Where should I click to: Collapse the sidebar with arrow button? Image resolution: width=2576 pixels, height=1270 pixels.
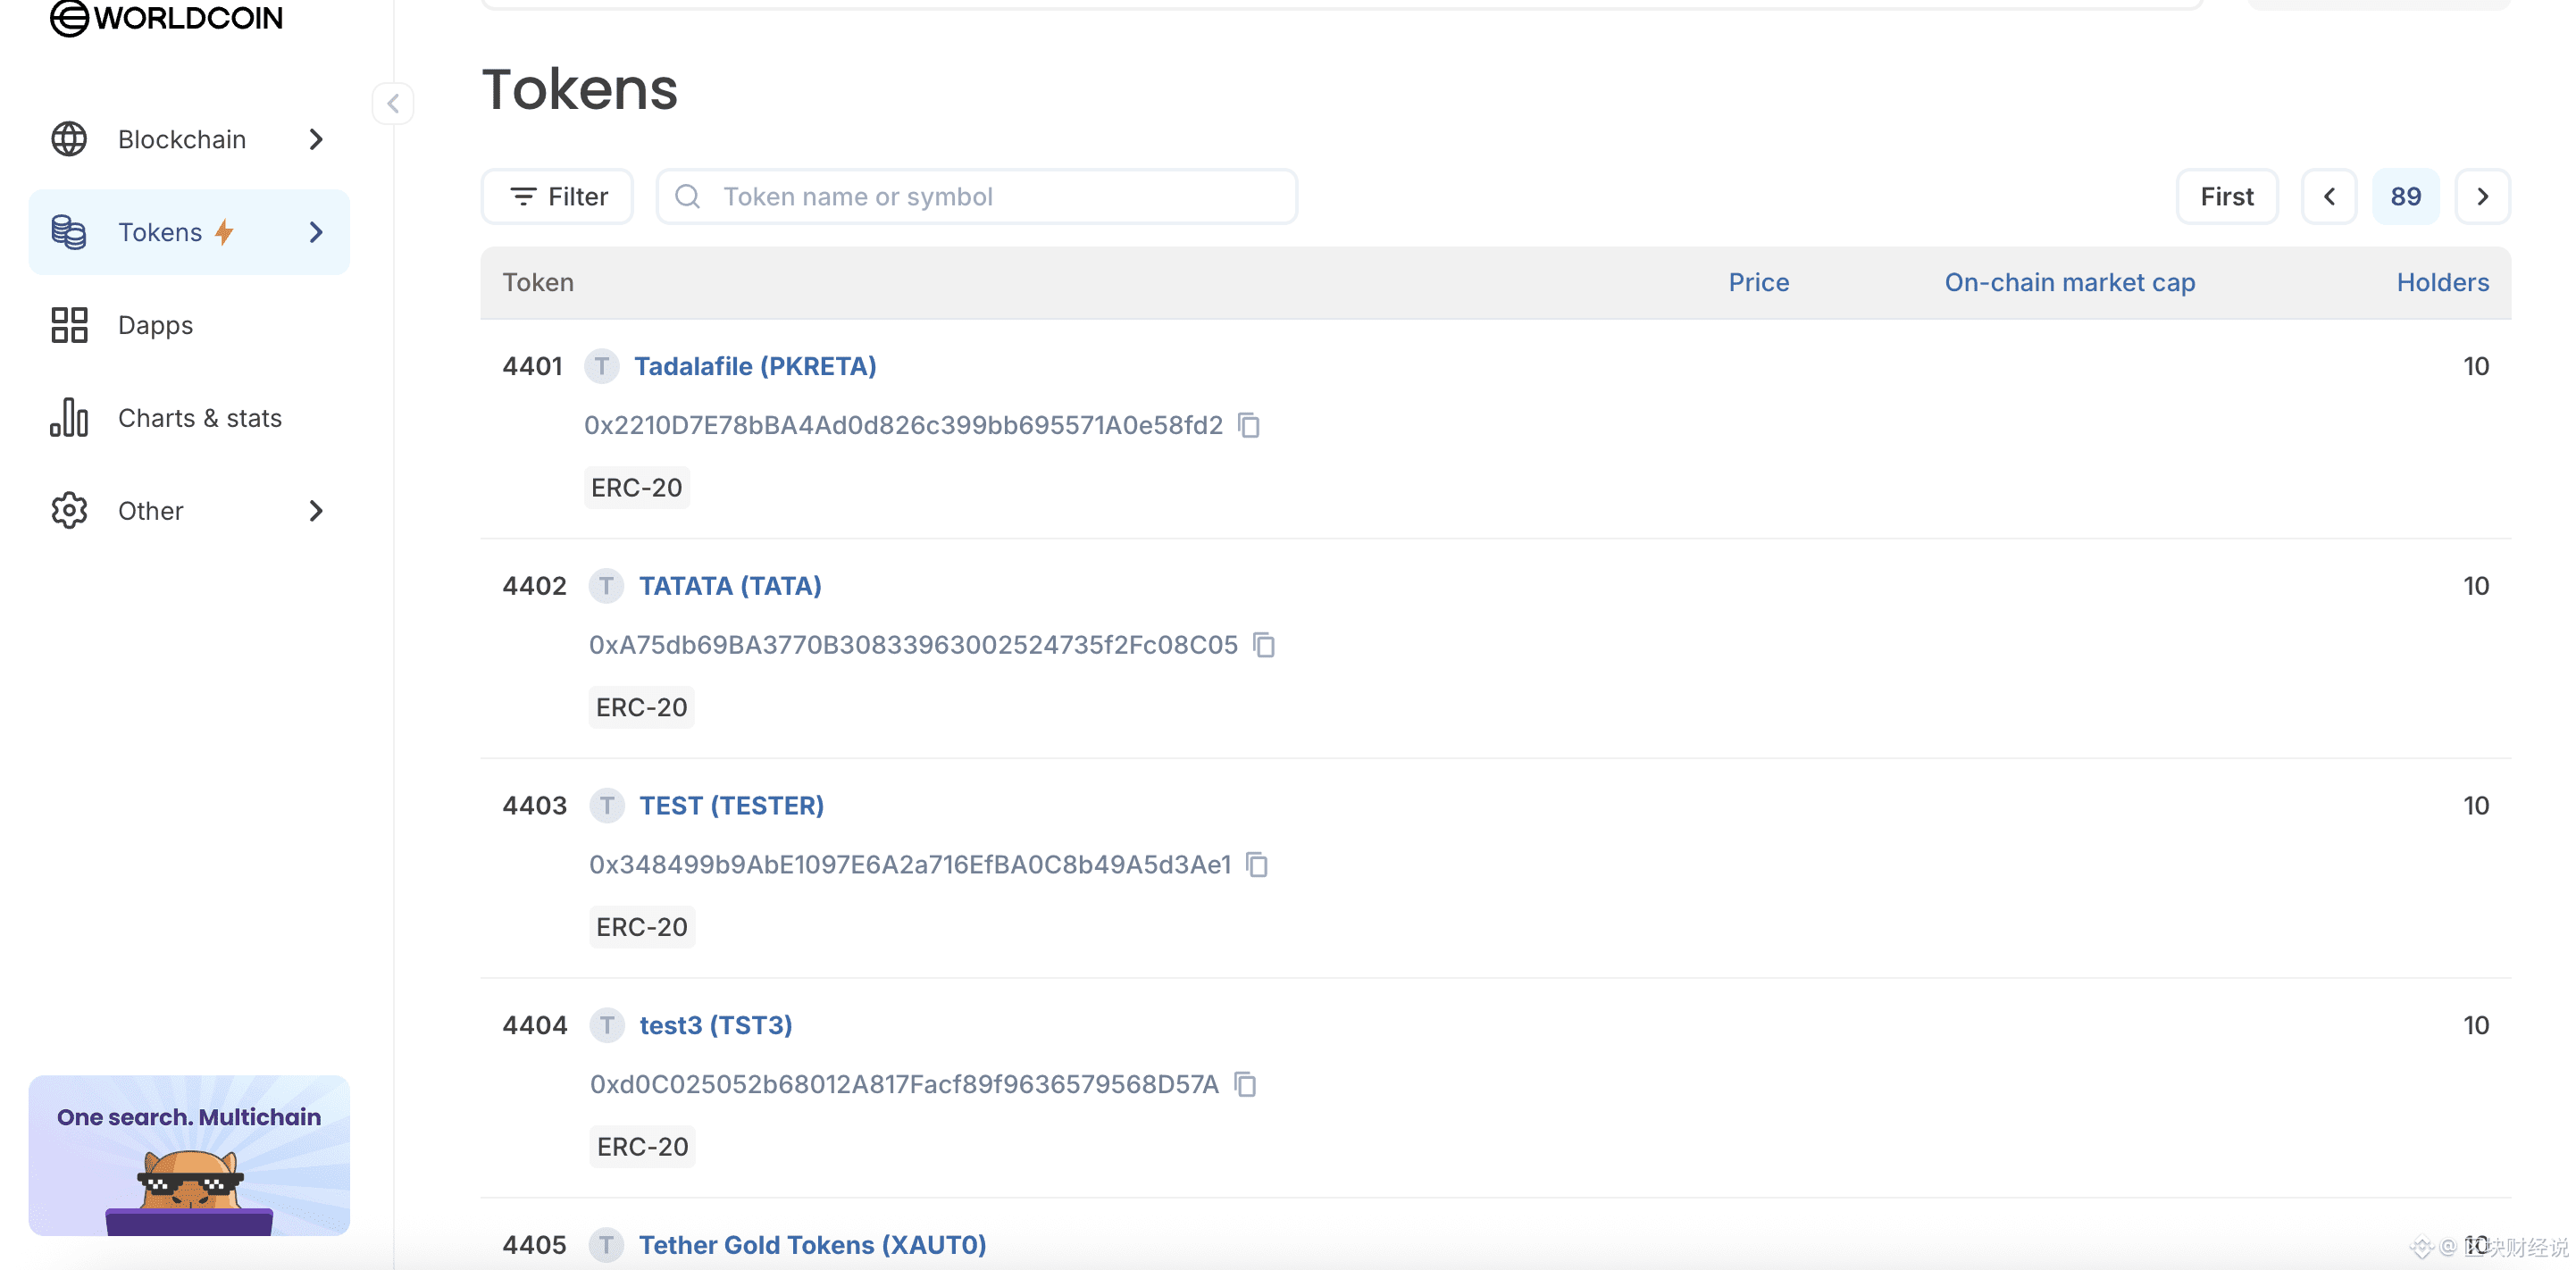tap(393, 103)
